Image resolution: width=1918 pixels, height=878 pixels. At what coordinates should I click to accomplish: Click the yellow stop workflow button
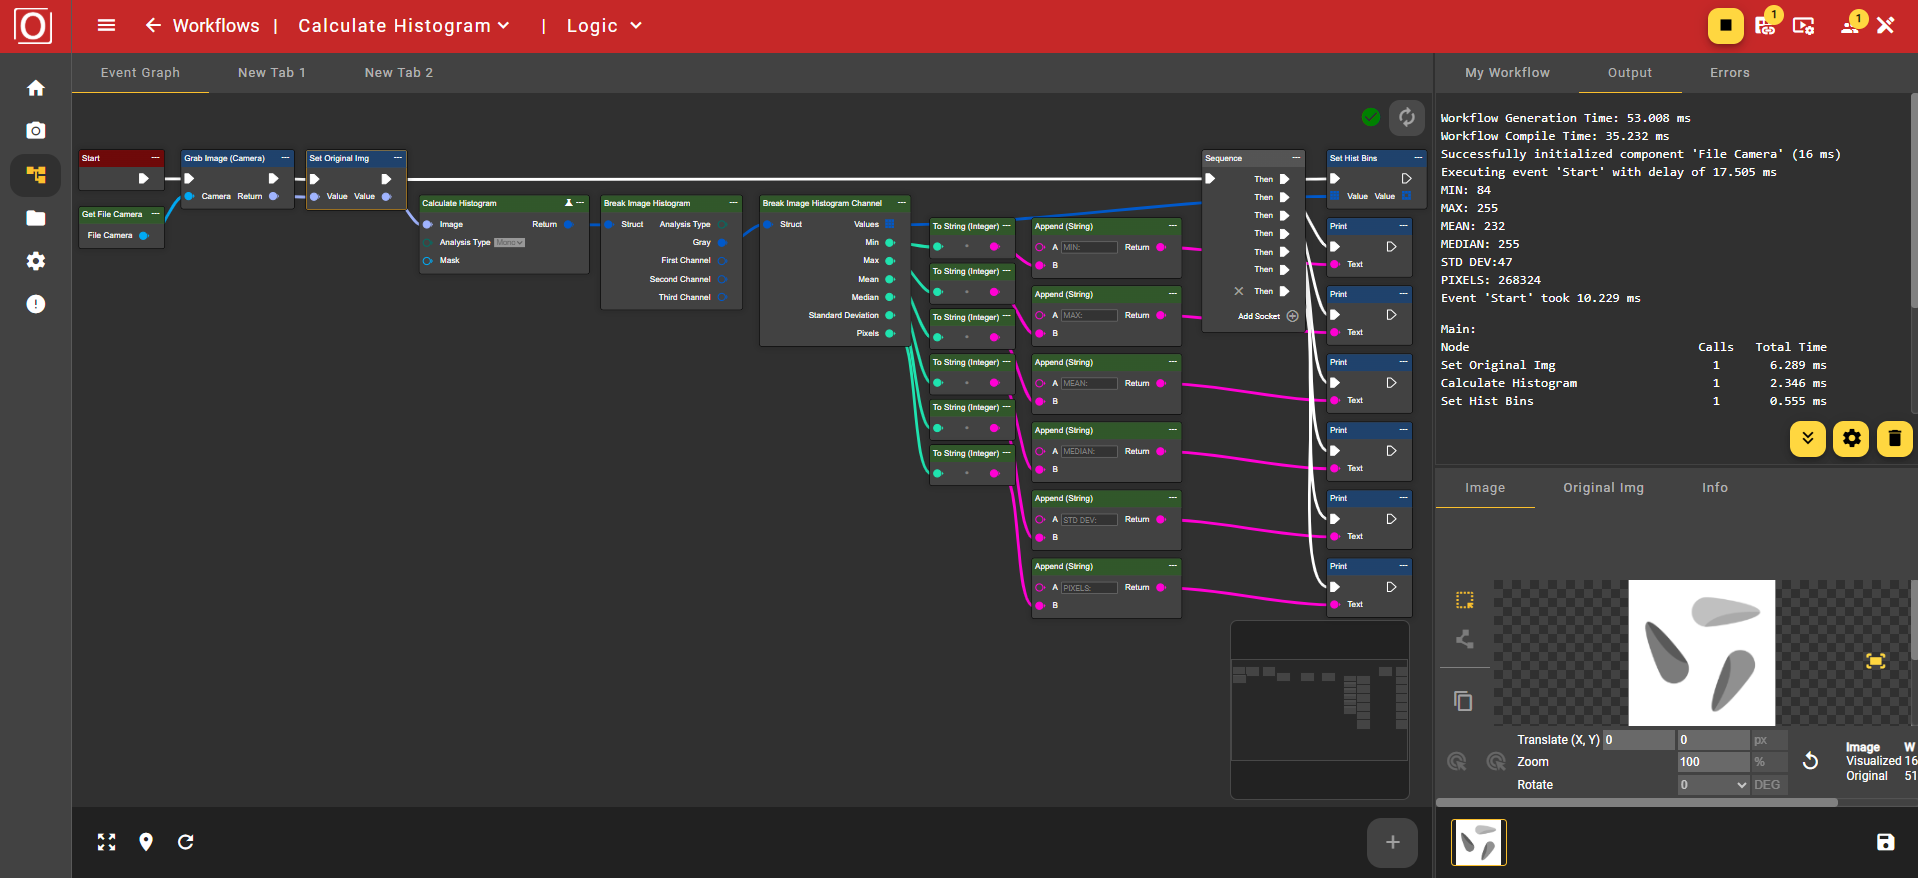[x=1725, y=26]
